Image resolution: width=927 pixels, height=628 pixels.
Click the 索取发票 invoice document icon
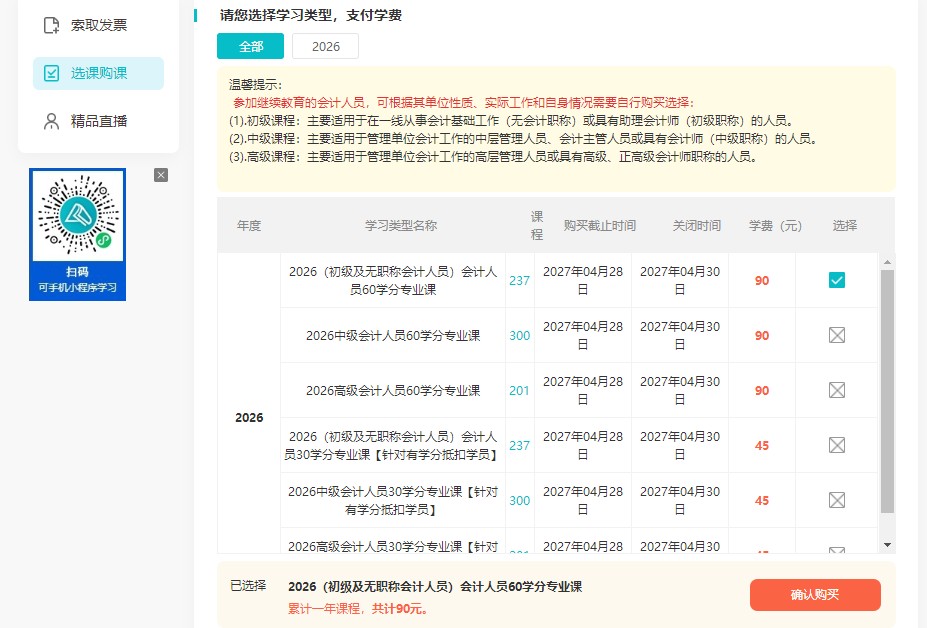pos(51,25)
